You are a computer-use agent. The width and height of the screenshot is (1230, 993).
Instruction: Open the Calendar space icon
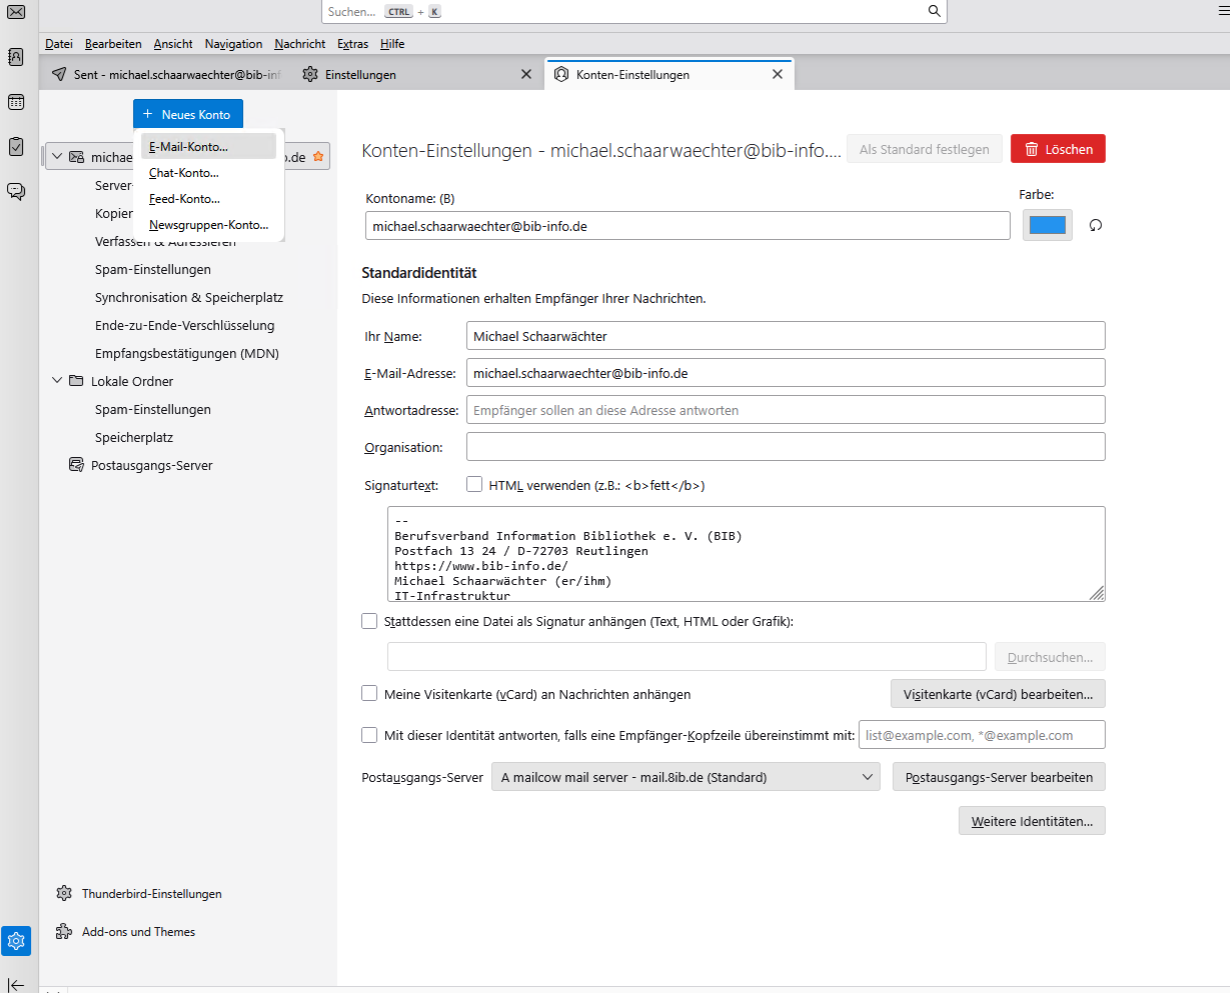point(16,102)
